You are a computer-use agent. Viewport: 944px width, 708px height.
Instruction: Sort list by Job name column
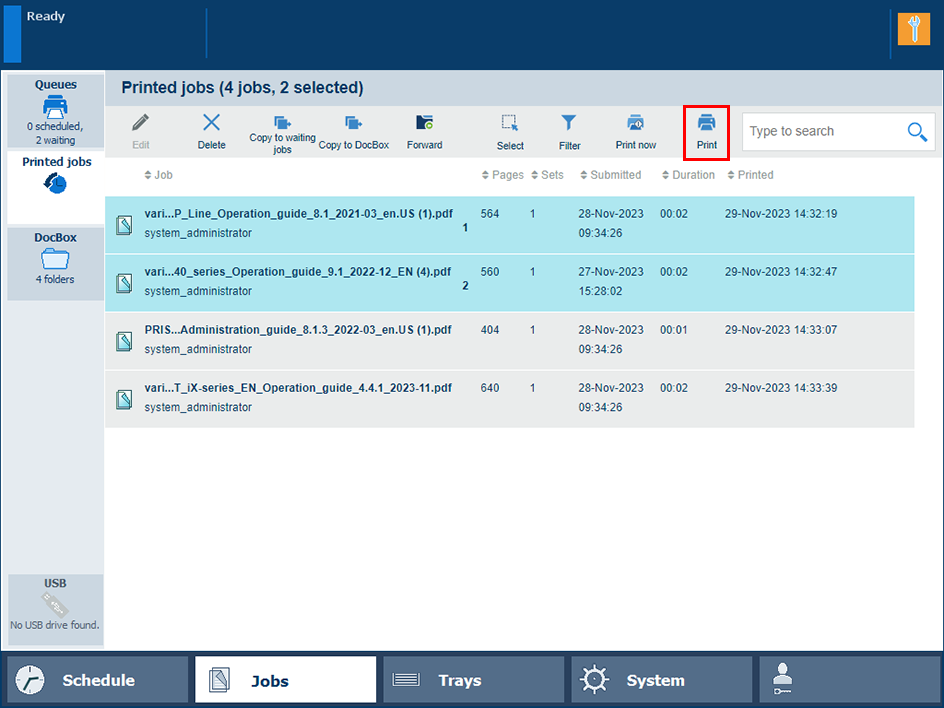[x=159, y=175]
